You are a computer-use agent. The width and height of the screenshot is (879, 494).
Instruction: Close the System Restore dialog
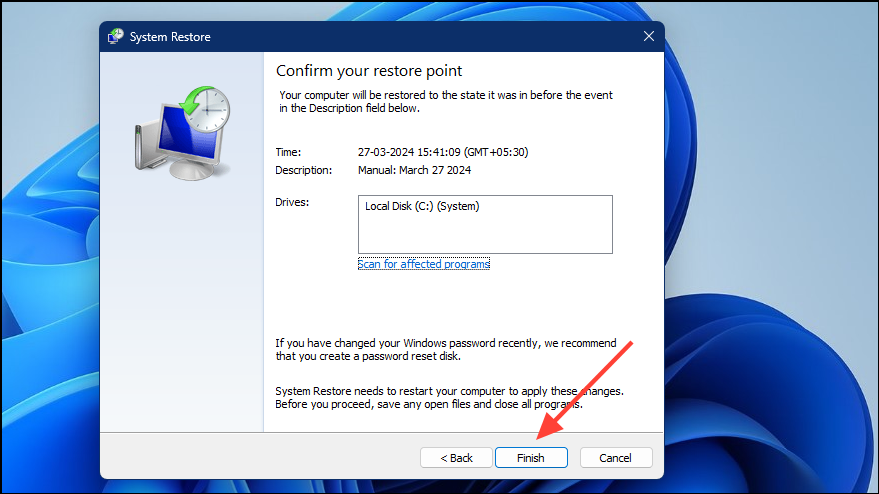[x=649, y=36]
